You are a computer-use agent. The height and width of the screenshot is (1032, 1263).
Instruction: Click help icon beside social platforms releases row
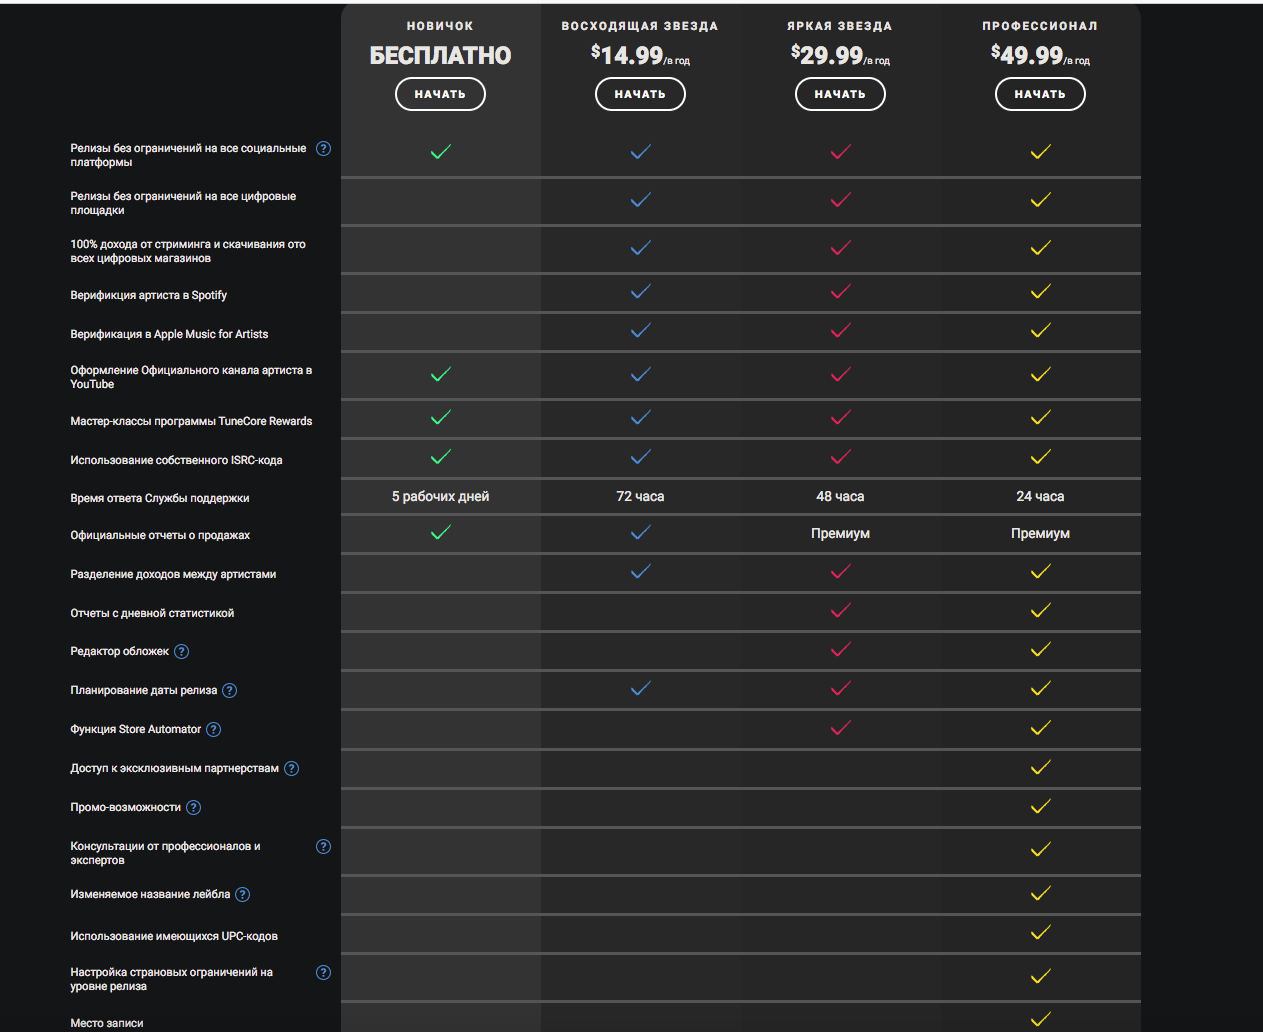coord(323,149)
